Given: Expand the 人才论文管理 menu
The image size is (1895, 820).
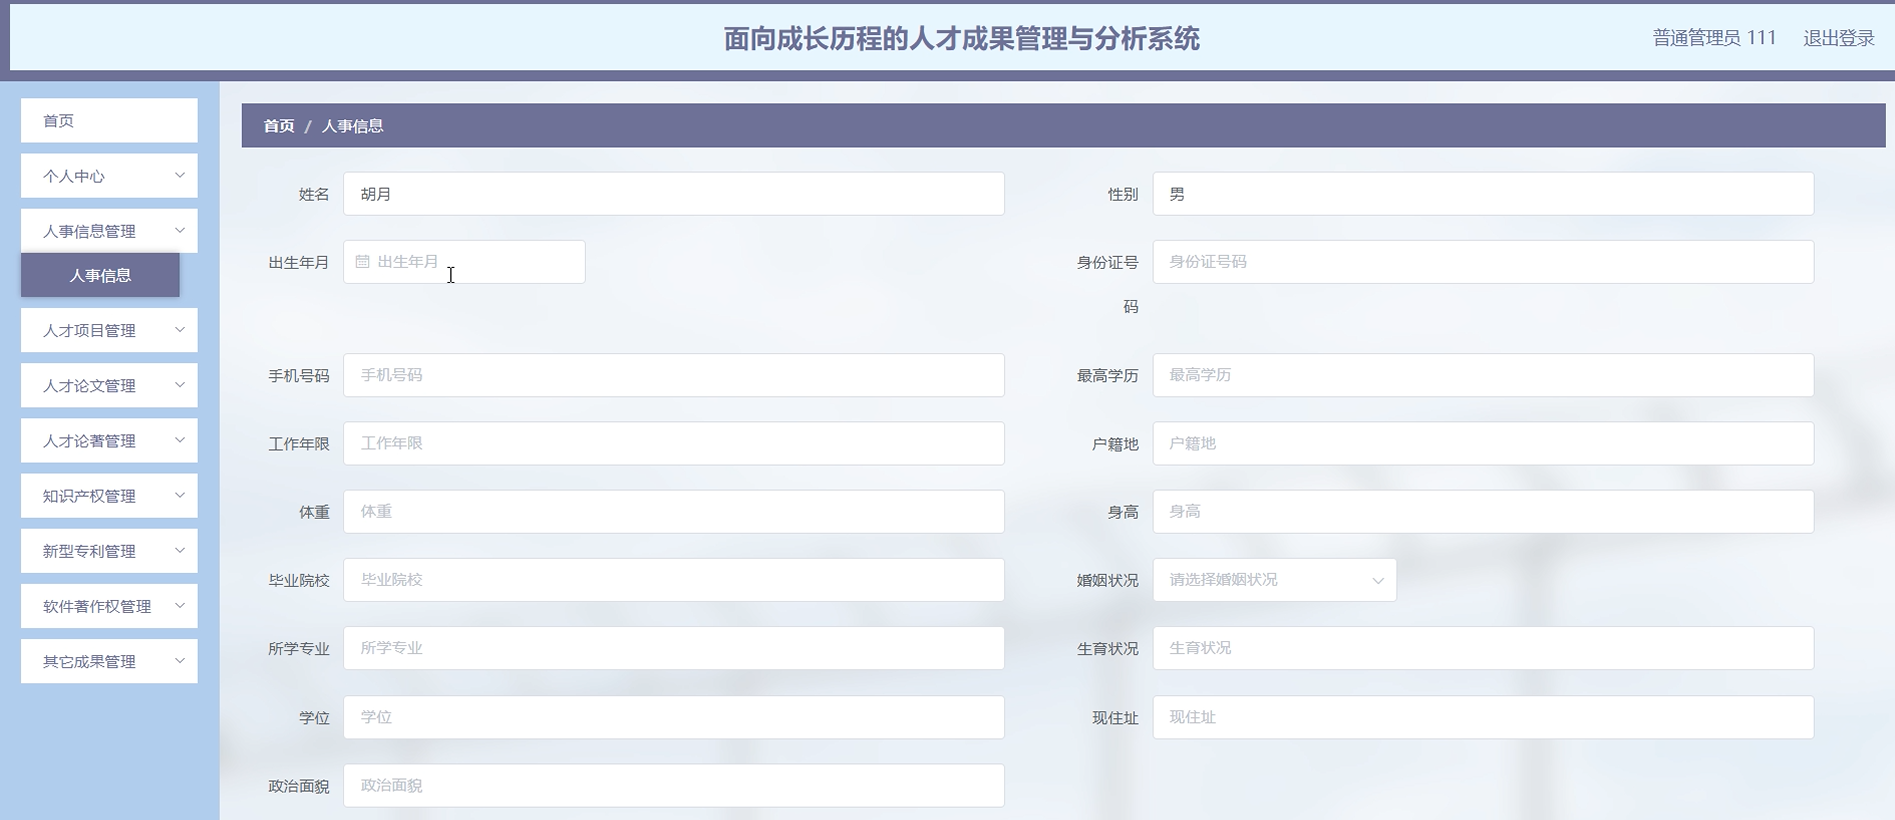Looking at the screenshot, I should pos(109,385).
